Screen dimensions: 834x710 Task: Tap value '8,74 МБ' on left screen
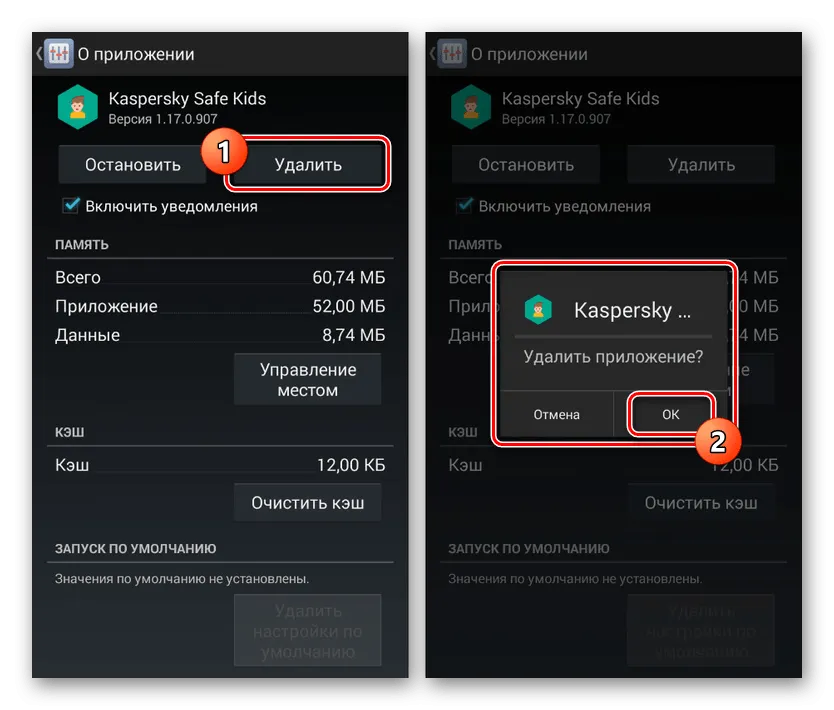[x=353, y=335]
